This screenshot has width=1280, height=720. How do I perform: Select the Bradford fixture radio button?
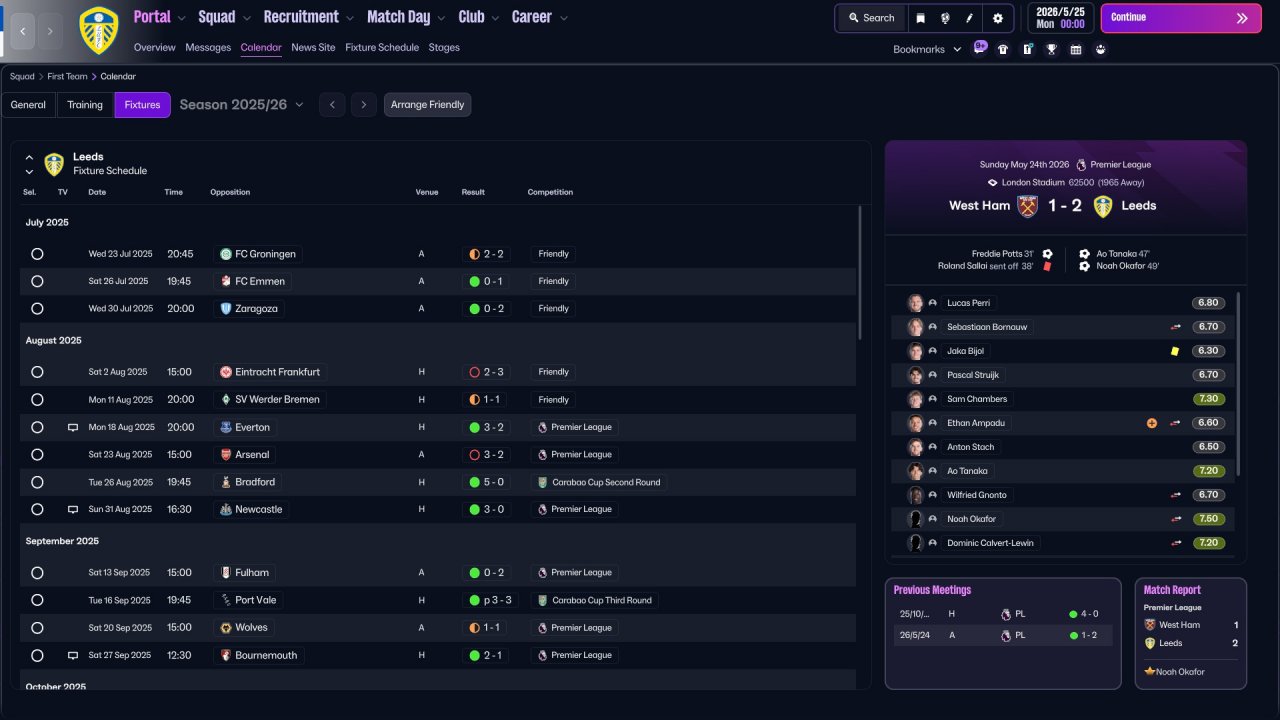click(x=37, y=482)
